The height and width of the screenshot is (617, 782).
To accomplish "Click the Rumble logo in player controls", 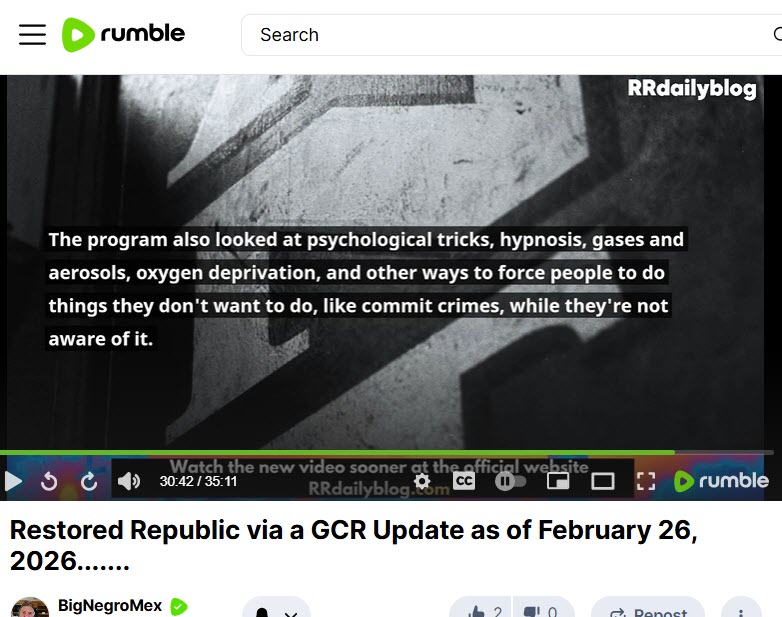I will [721, 481].
